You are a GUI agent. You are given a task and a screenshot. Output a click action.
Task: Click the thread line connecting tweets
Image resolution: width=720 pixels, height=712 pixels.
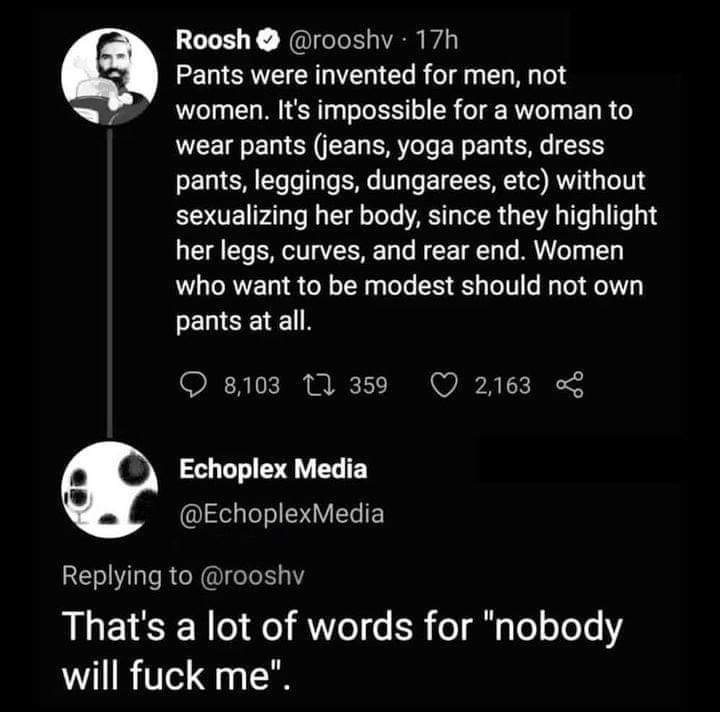point(110,283)
